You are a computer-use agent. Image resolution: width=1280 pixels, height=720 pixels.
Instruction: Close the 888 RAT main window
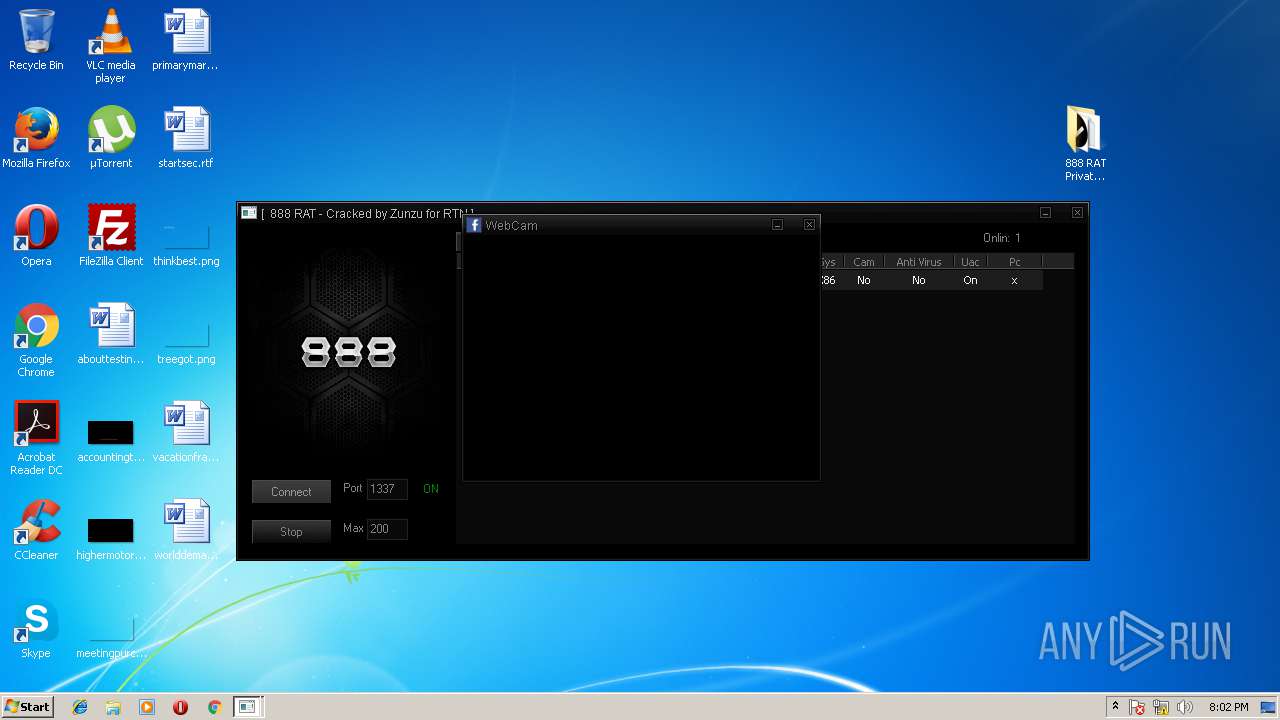[1077, 213]
